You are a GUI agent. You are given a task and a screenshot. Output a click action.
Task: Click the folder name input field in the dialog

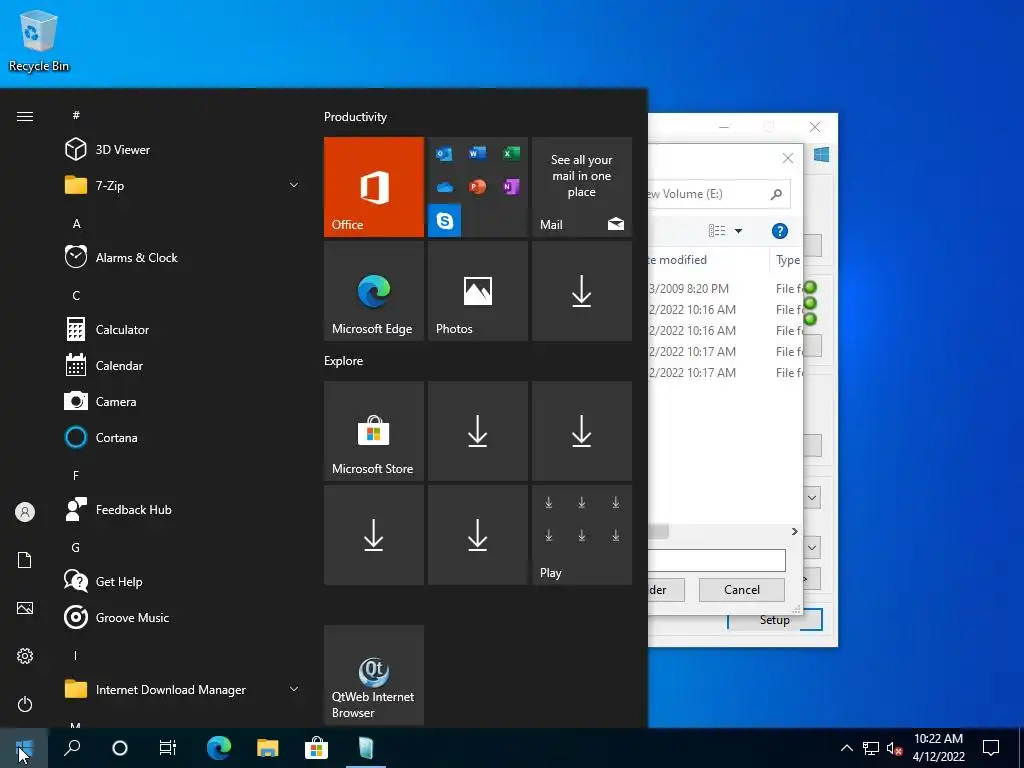click(717, 560)
